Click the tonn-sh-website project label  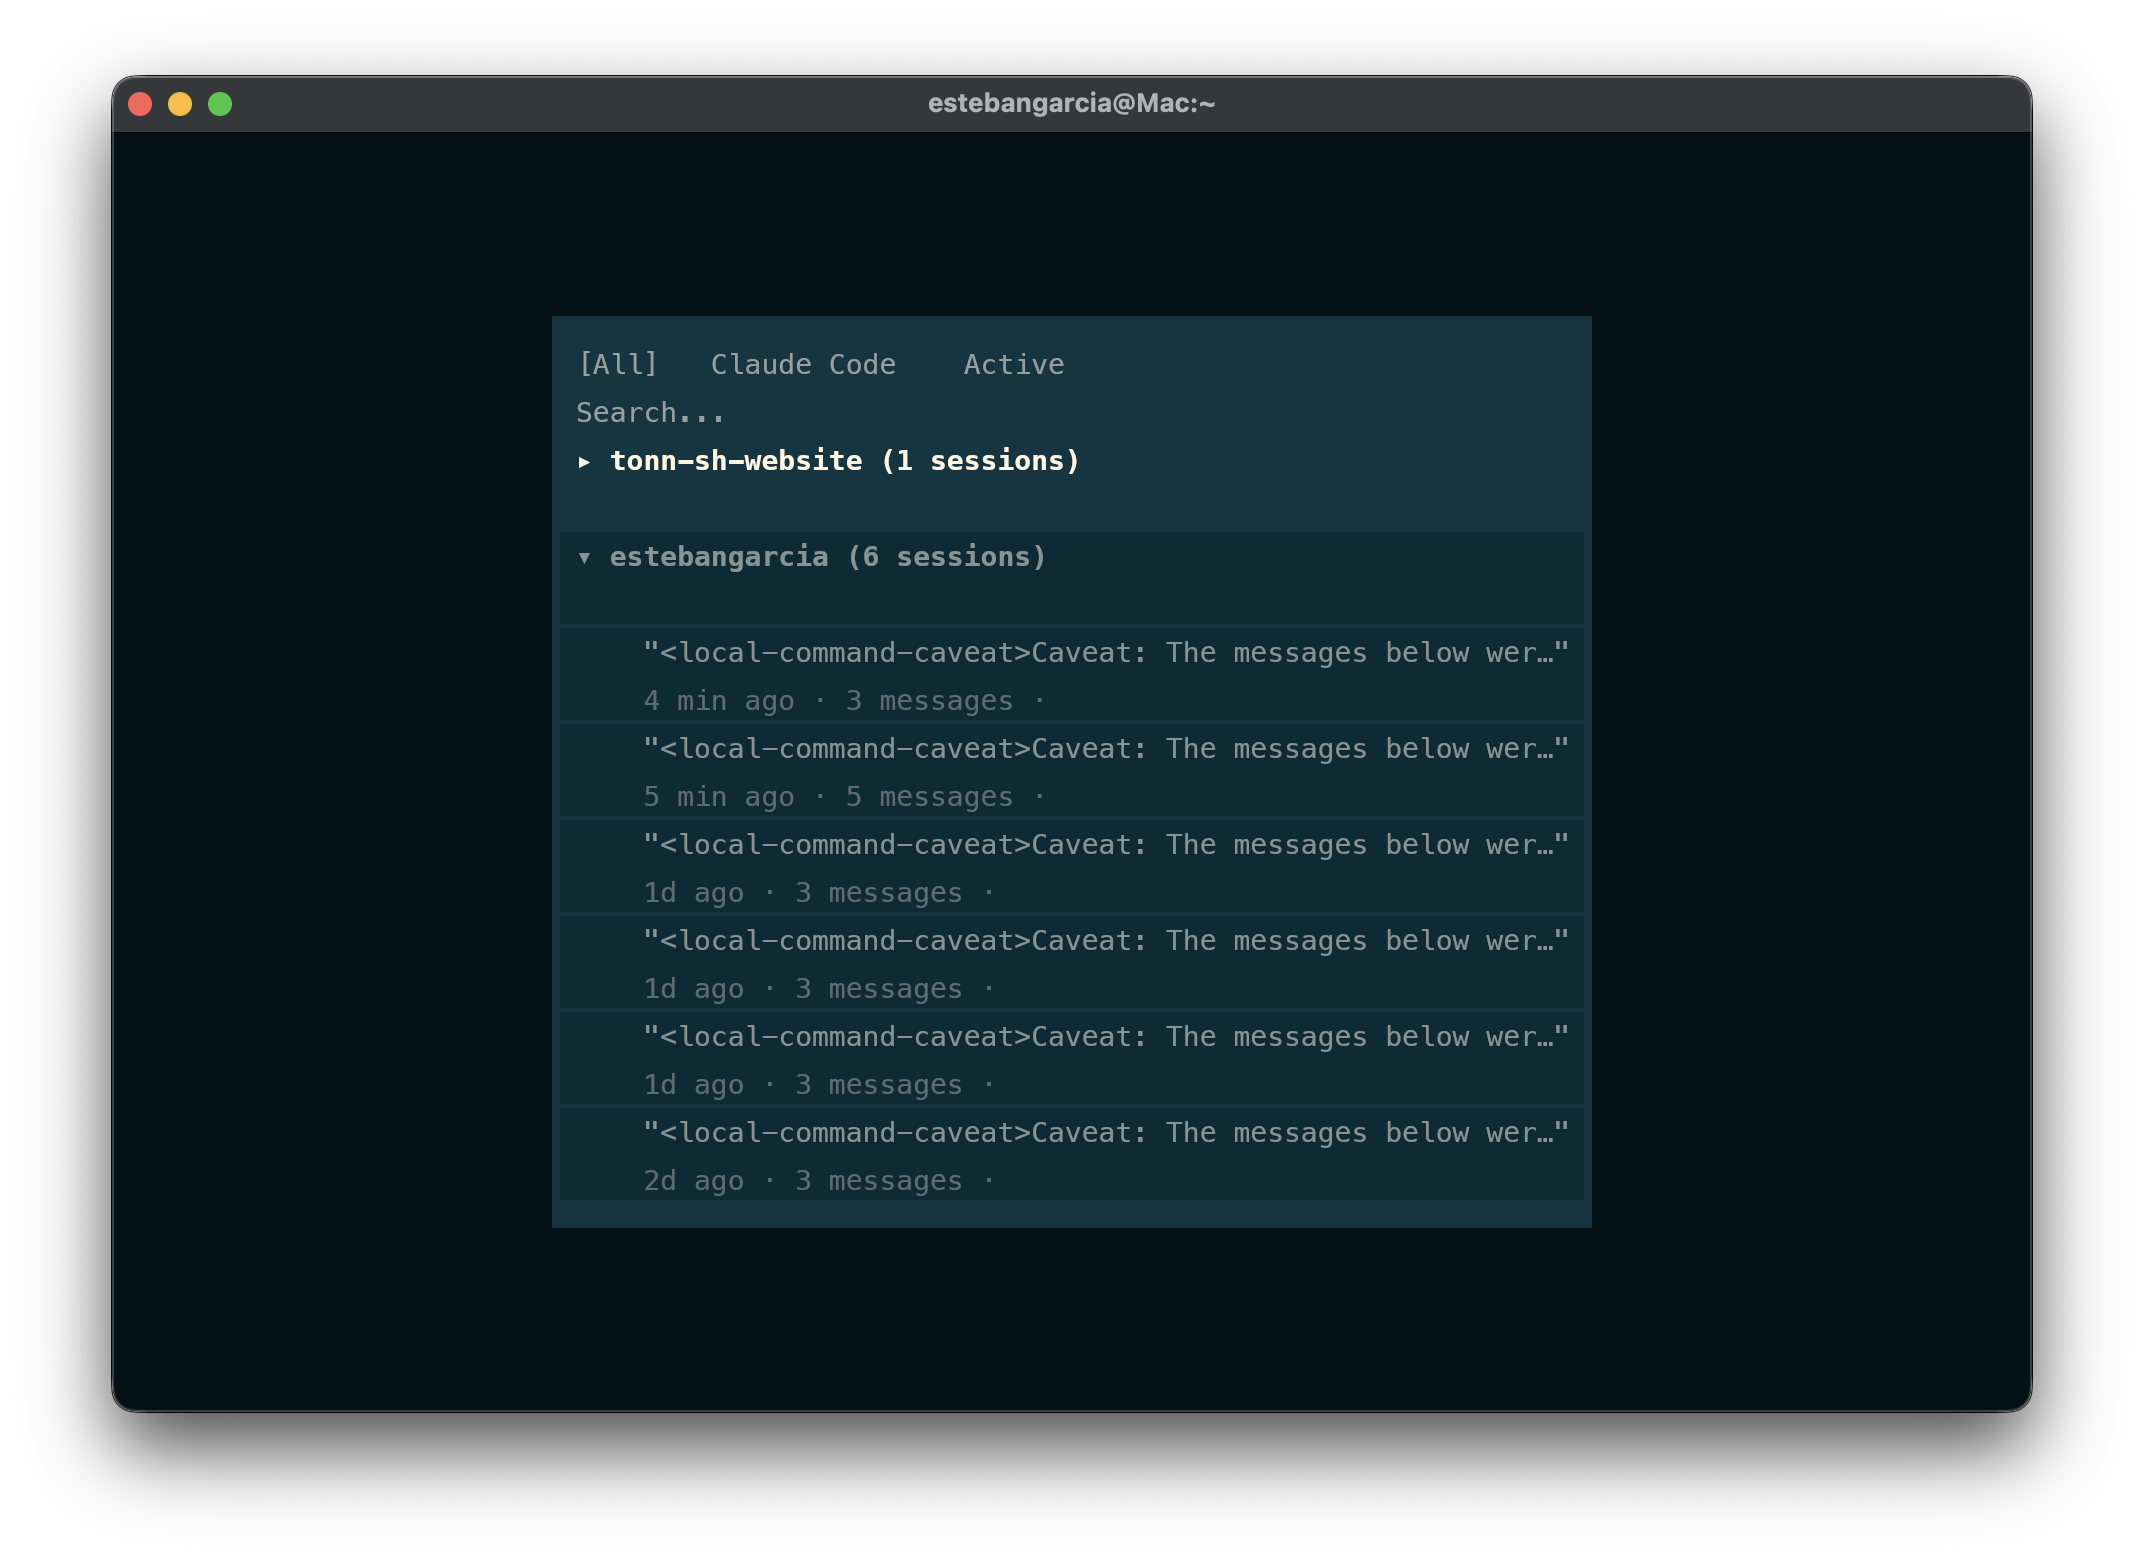coord(736,460)
